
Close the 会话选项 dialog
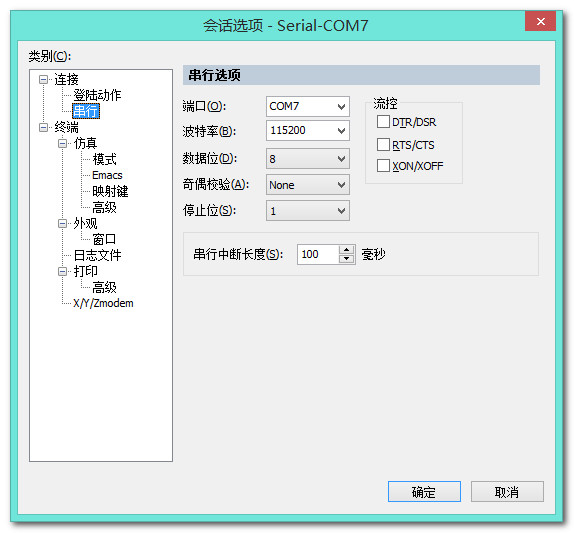pyautogui.click(x=540, y=22)
